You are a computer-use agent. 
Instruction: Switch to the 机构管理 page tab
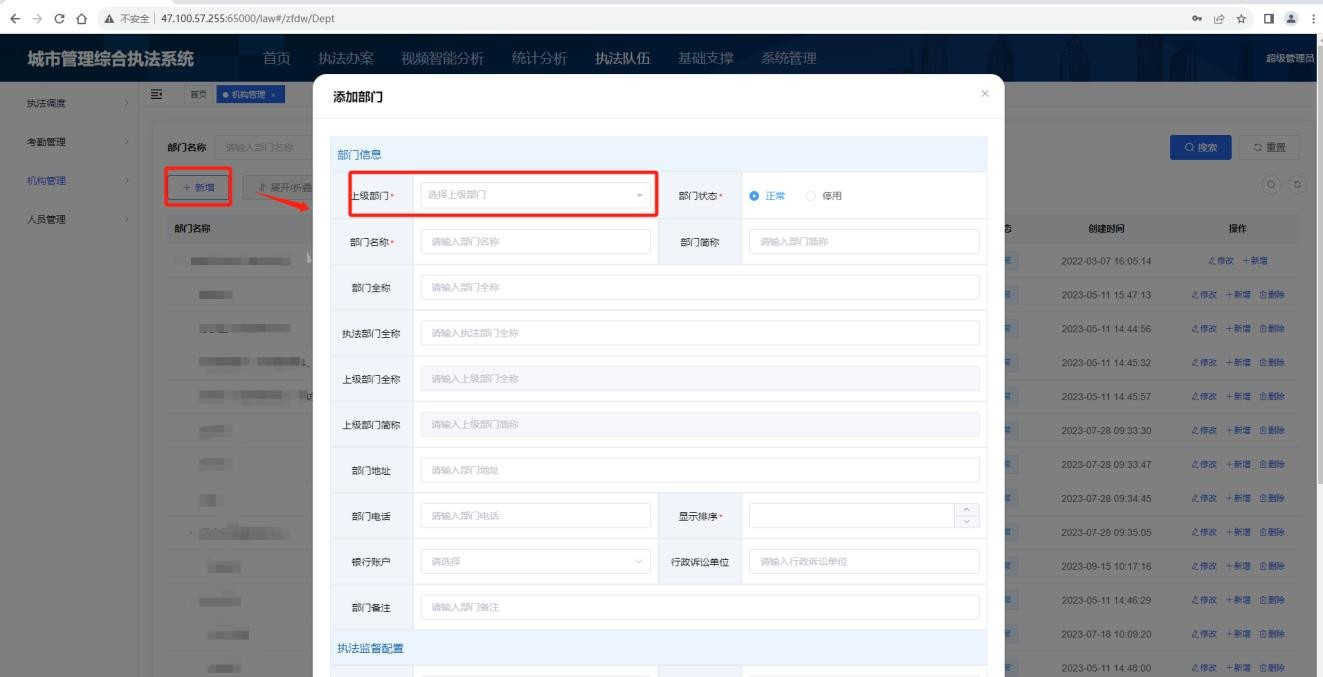250,95
